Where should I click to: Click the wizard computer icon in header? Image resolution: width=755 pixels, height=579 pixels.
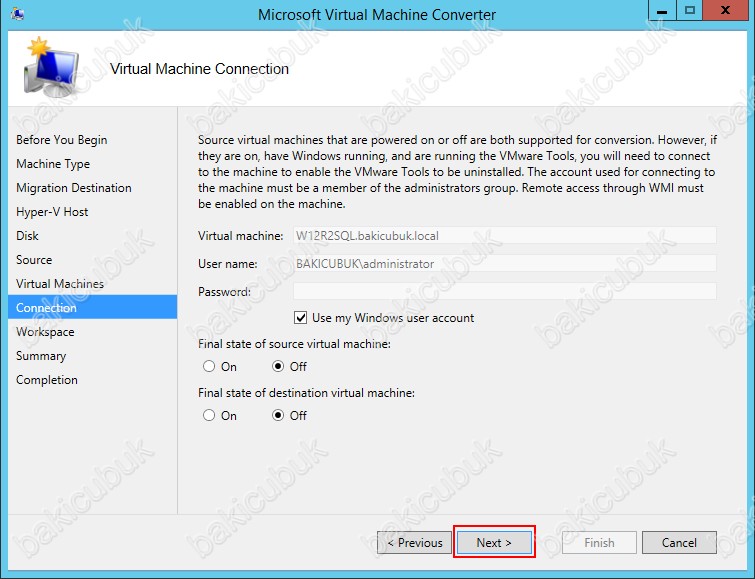tap(51, 67)
